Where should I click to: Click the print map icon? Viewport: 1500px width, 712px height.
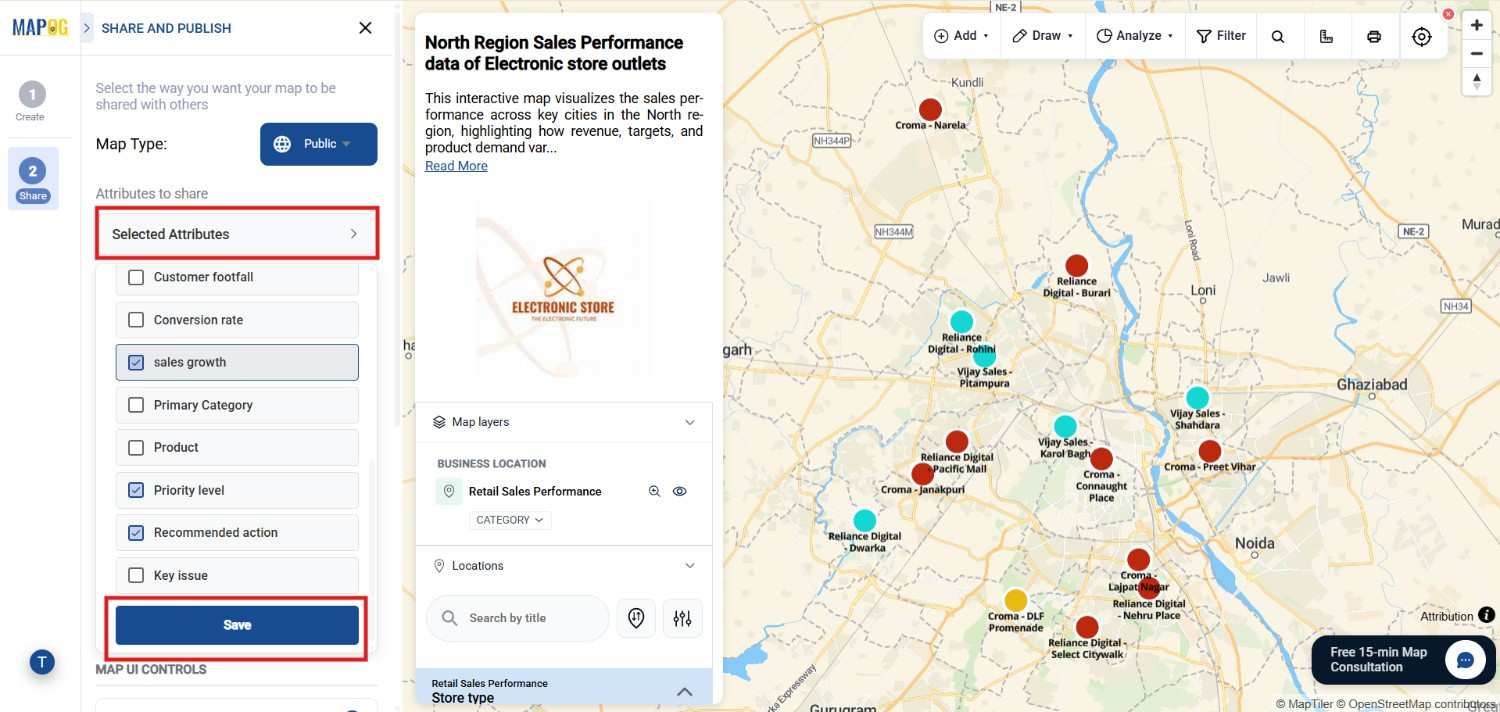click(1374, 37)
